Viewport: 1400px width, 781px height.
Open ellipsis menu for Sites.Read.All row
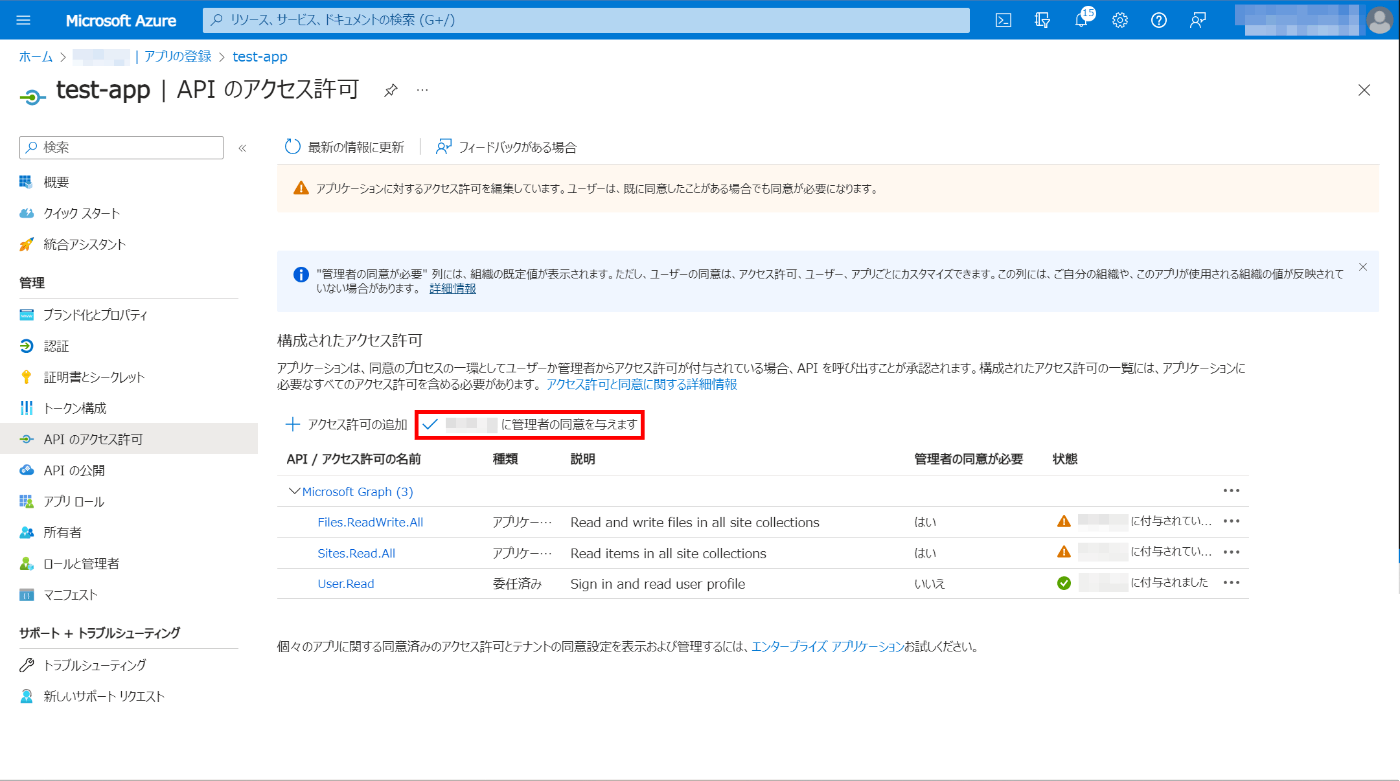1231,552
